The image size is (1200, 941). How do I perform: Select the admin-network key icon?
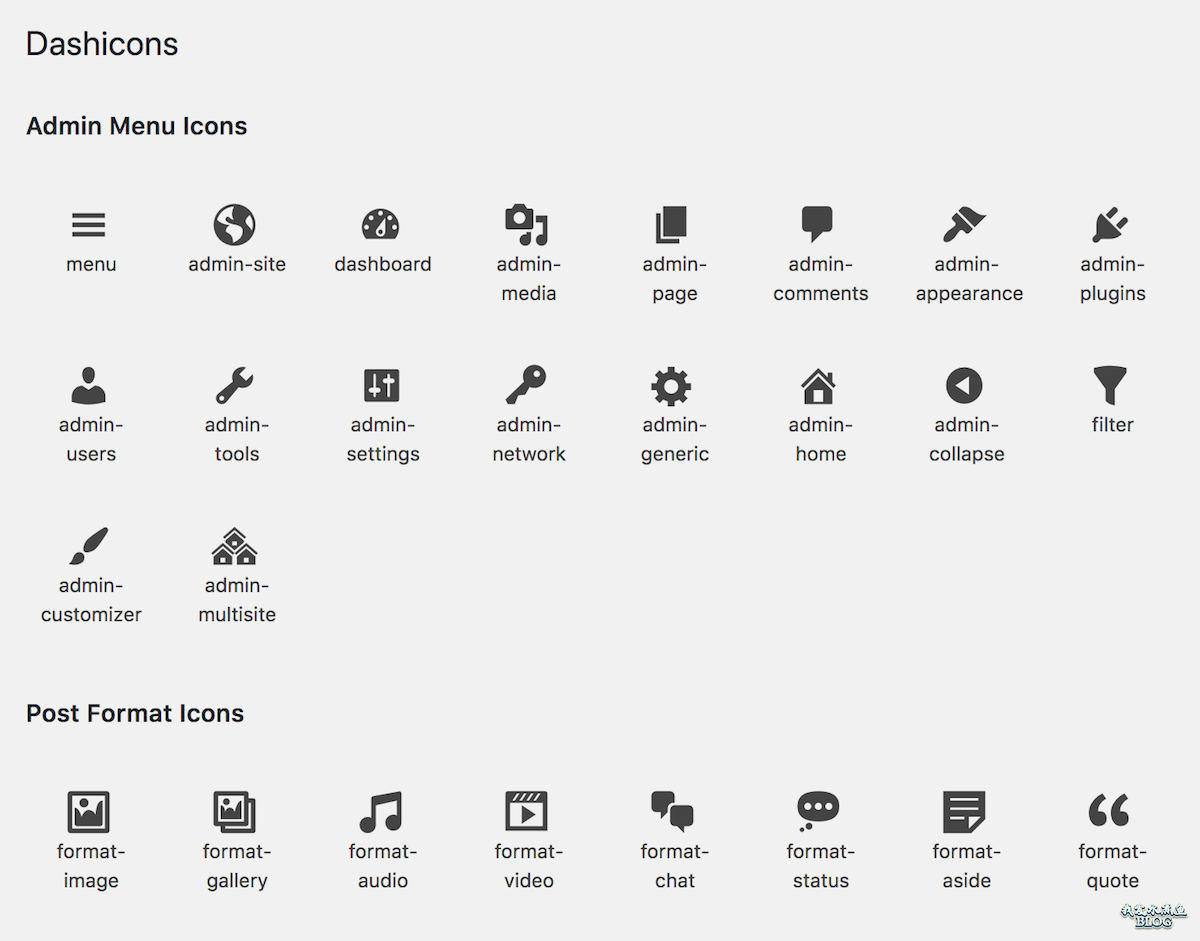(x=526, y=385)
